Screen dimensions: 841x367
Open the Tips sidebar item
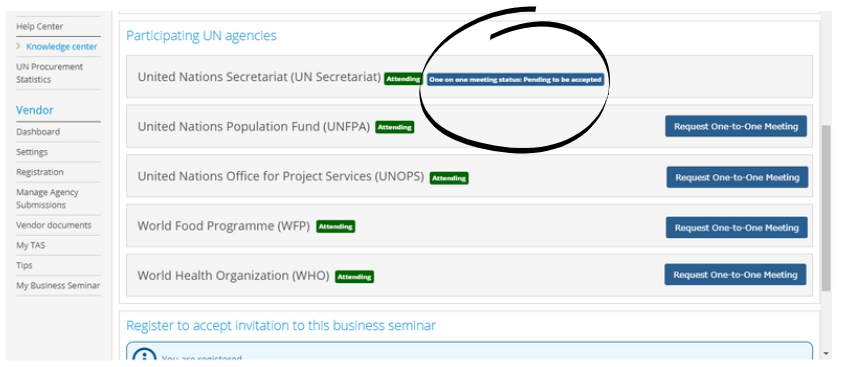pos(24,265)
